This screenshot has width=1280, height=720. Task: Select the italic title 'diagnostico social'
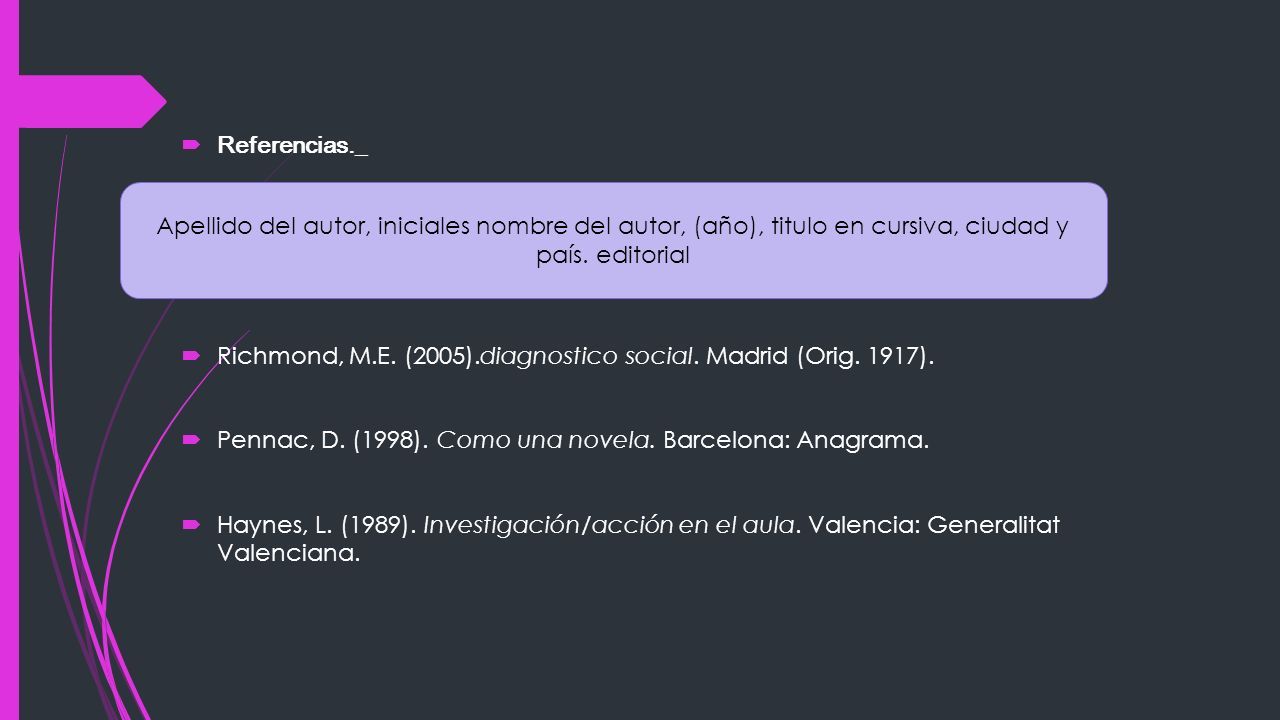pos(587,357)
